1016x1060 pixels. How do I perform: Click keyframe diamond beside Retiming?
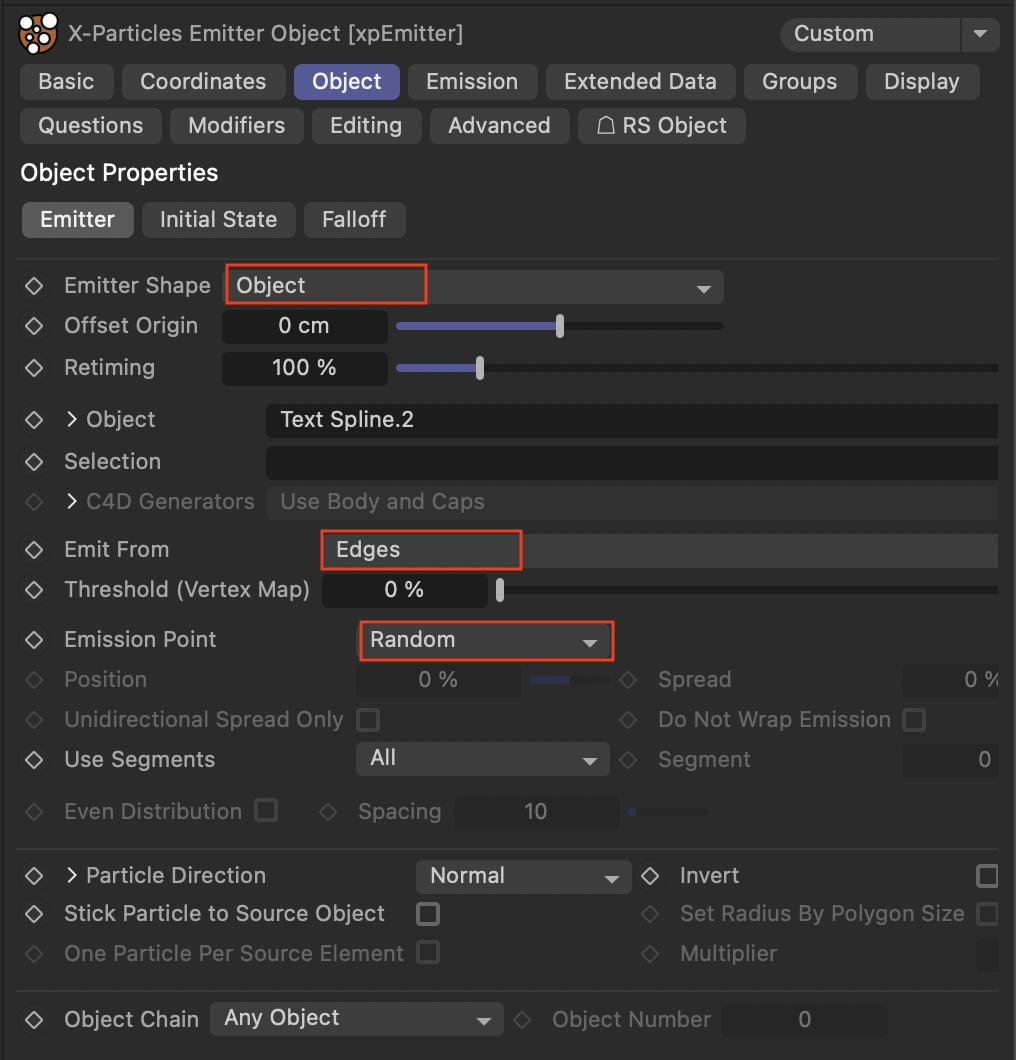[34, 368]
